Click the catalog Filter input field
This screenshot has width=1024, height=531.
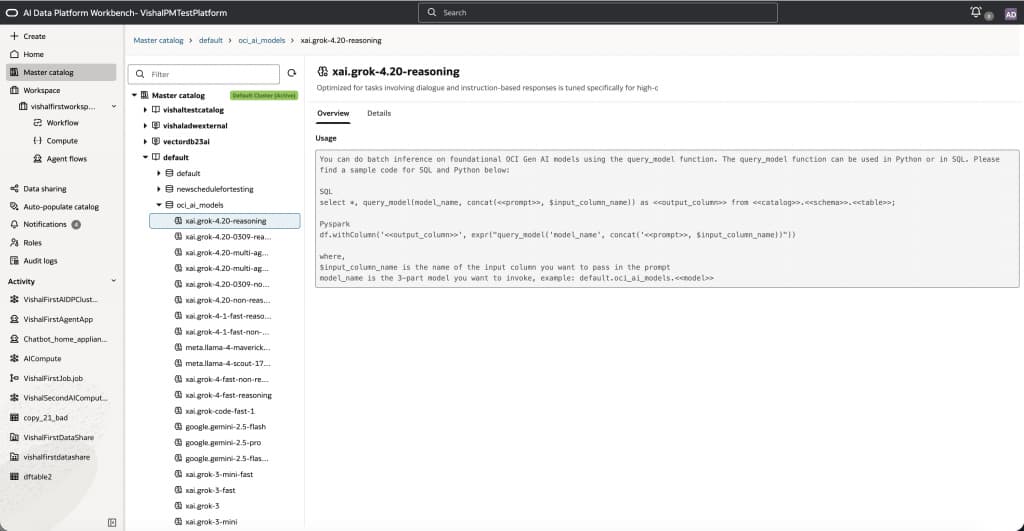click(210, 74)
